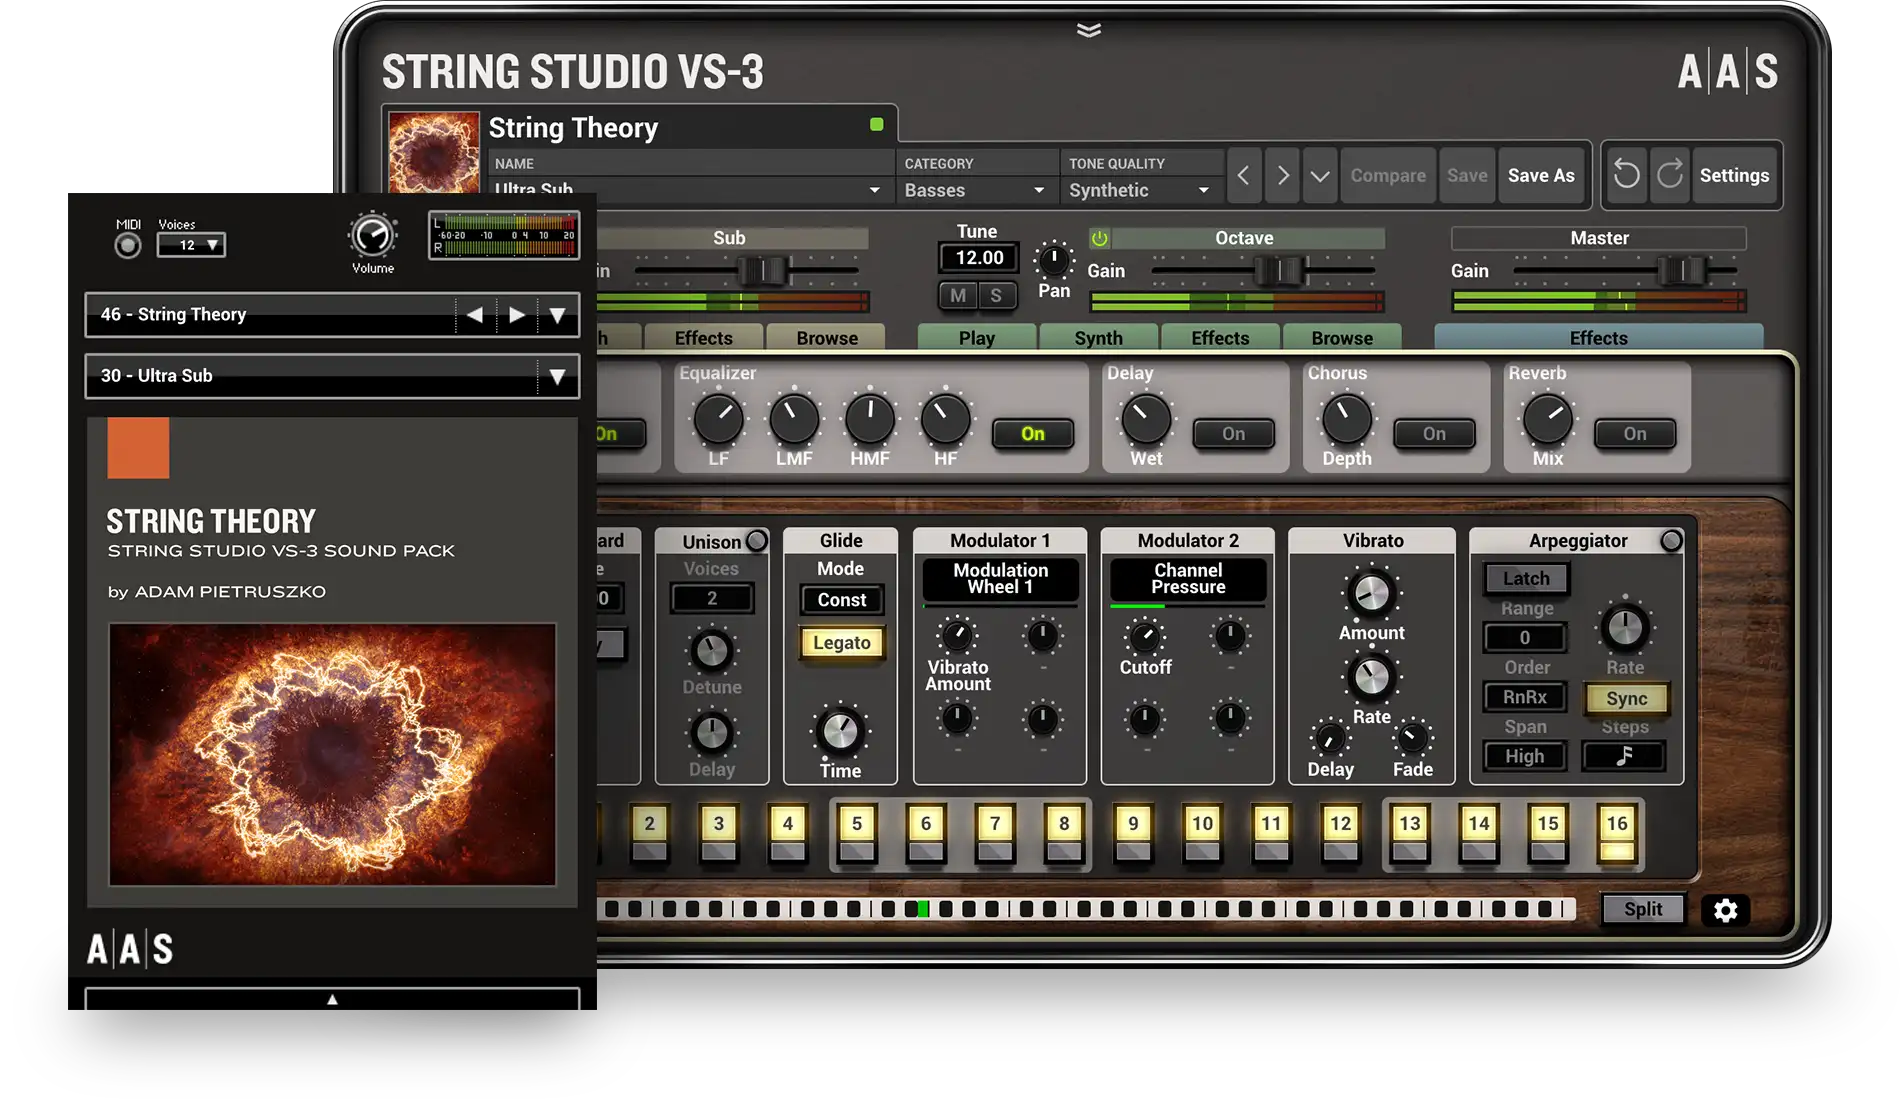1900x1100 pixels.
Task: Switch to the Browse tab
Action: pos(1344,337)
